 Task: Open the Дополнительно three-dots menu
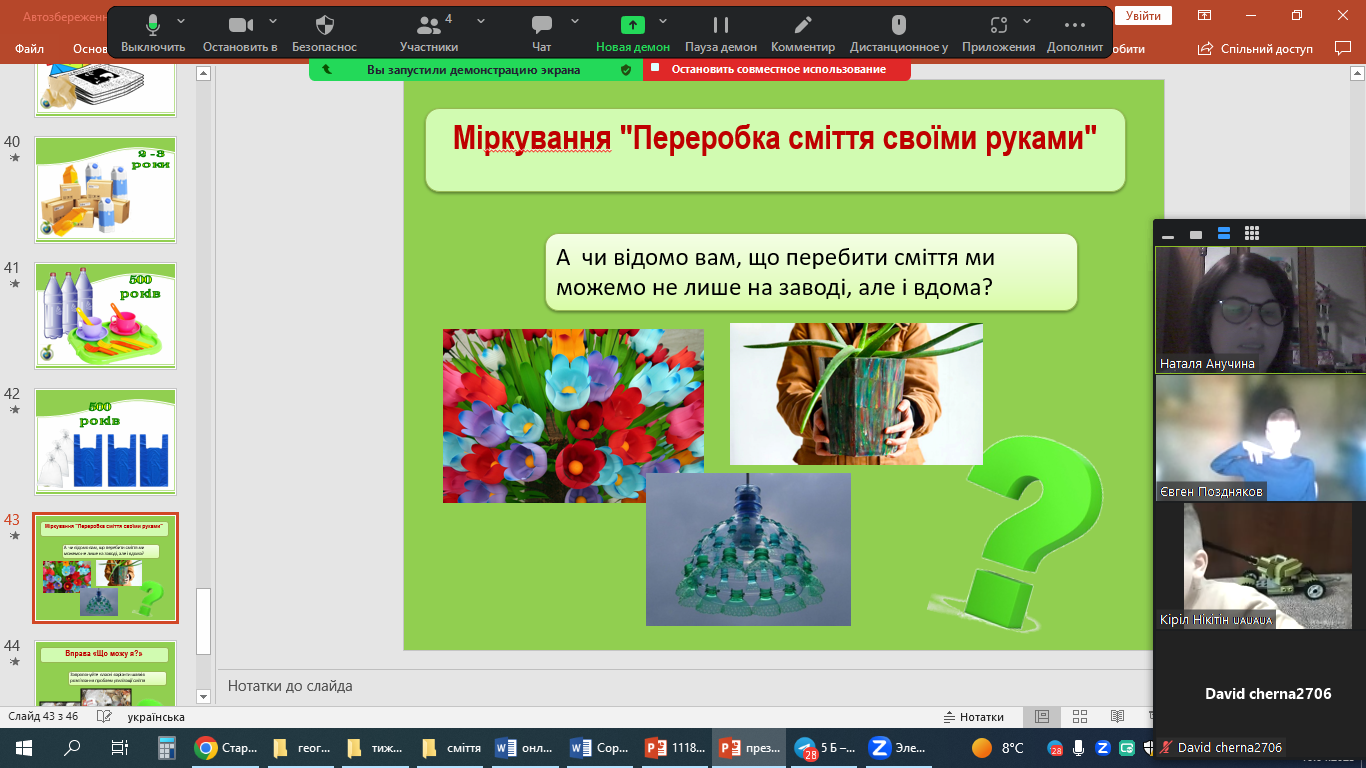pyautogui.click(x=1075, y=26)
